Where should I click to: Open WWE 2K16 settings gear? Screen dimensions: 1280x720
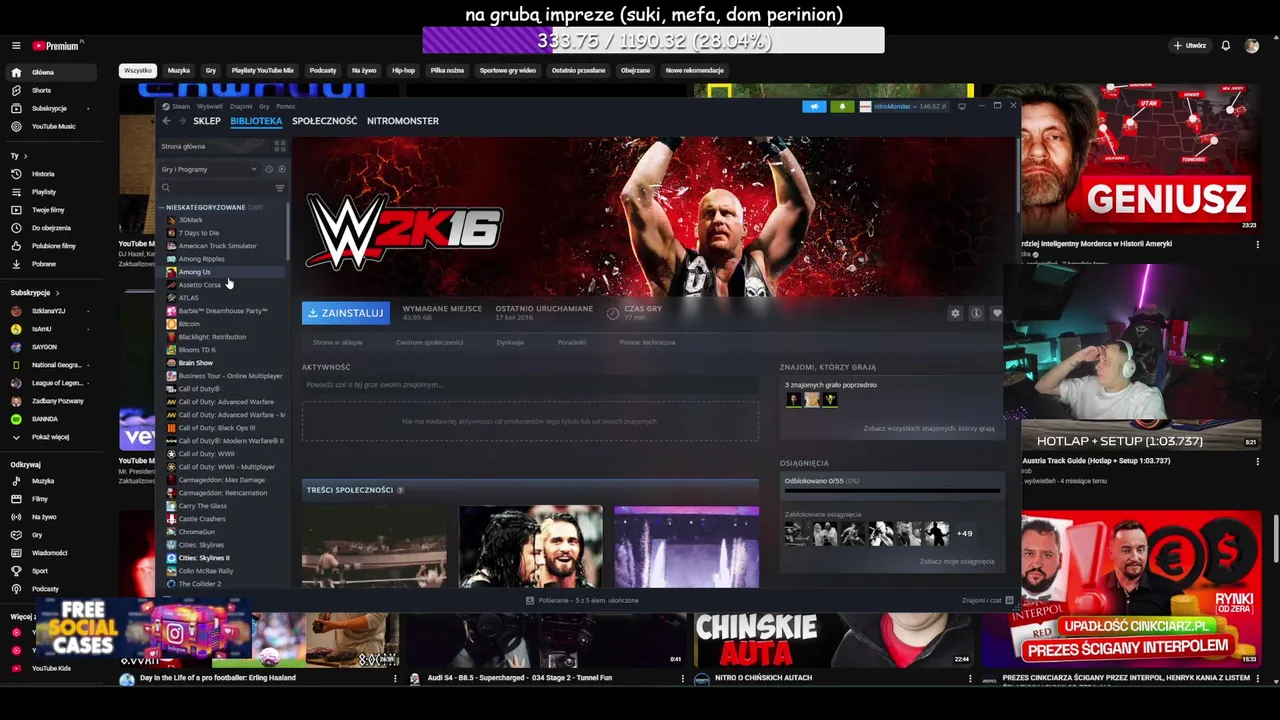pos(955,313)
